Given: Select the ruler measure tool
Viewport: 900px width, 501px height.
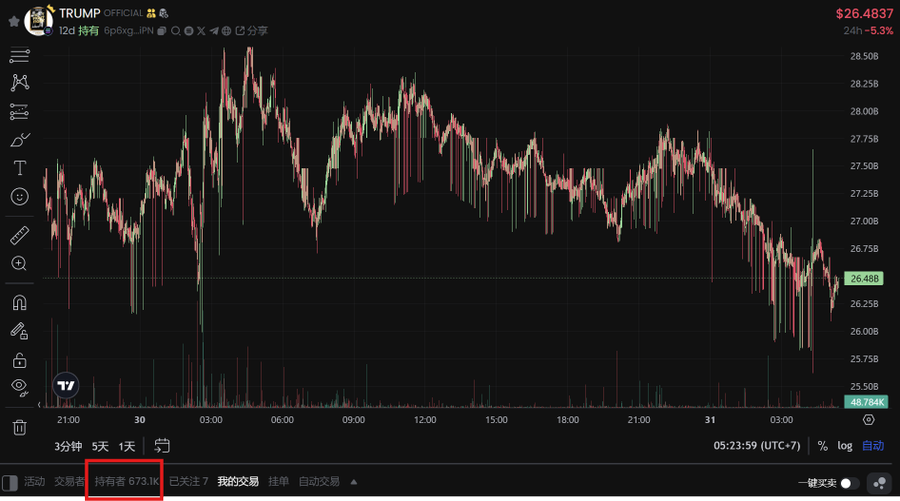Looking at the screenshot, I should [x=19, y=237].
